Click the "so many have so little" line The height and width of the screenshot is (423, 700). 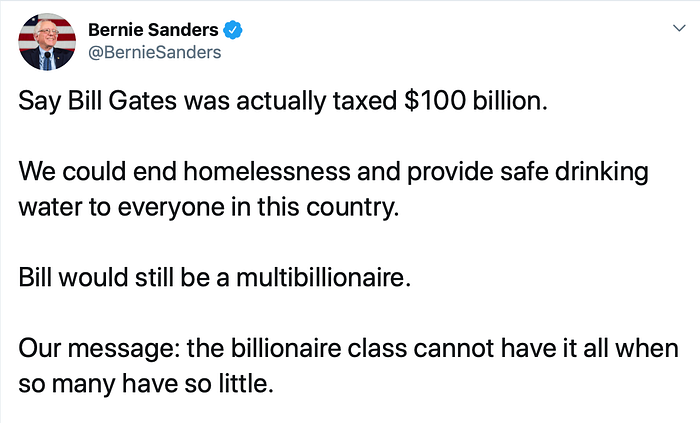[x=146, y=384]
